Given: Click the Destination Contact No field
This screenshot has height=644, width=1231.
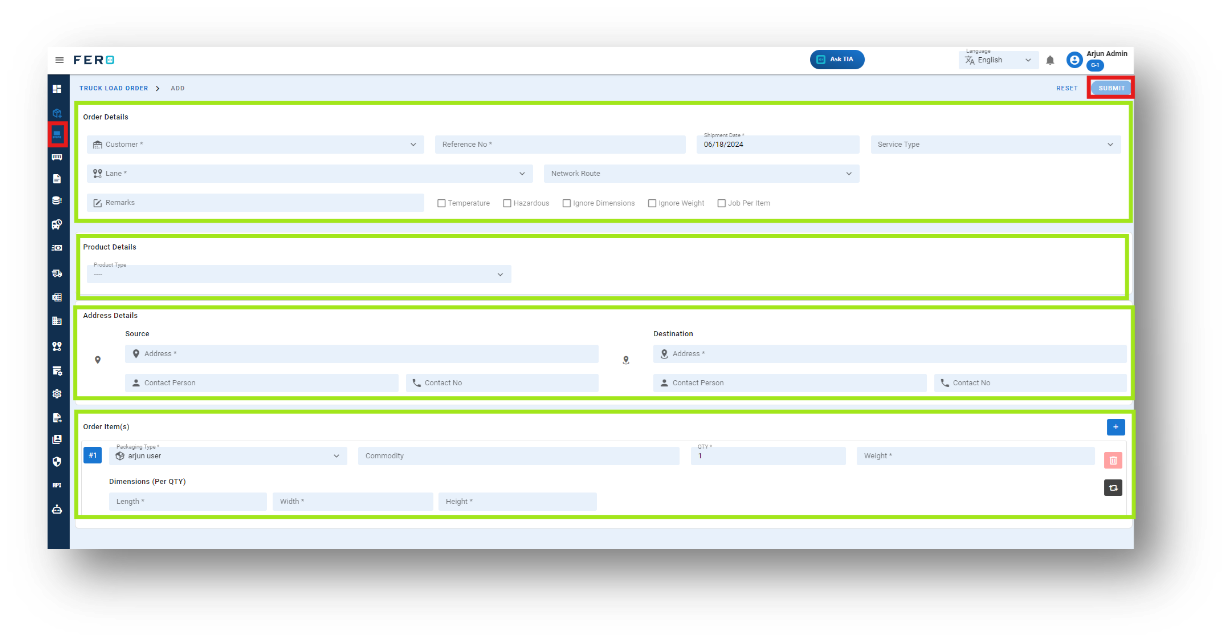Looking at the screenshot, I should (x=1030, y=383).
